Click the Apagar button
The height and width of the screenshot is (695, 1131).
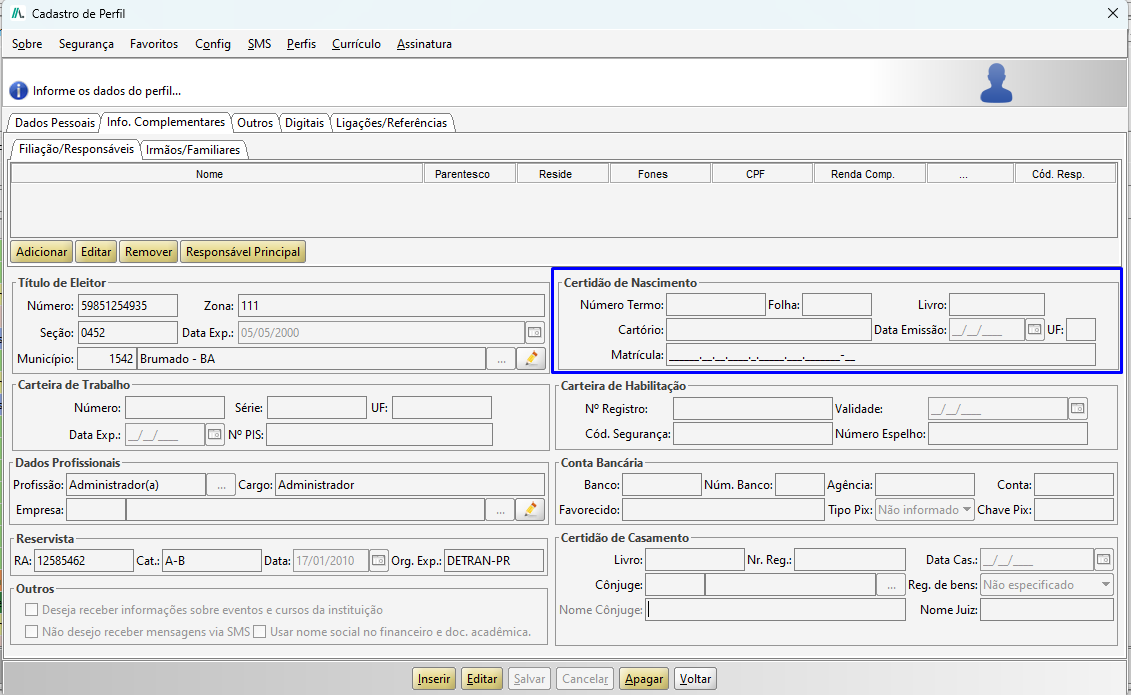click(x=644, y=678)
